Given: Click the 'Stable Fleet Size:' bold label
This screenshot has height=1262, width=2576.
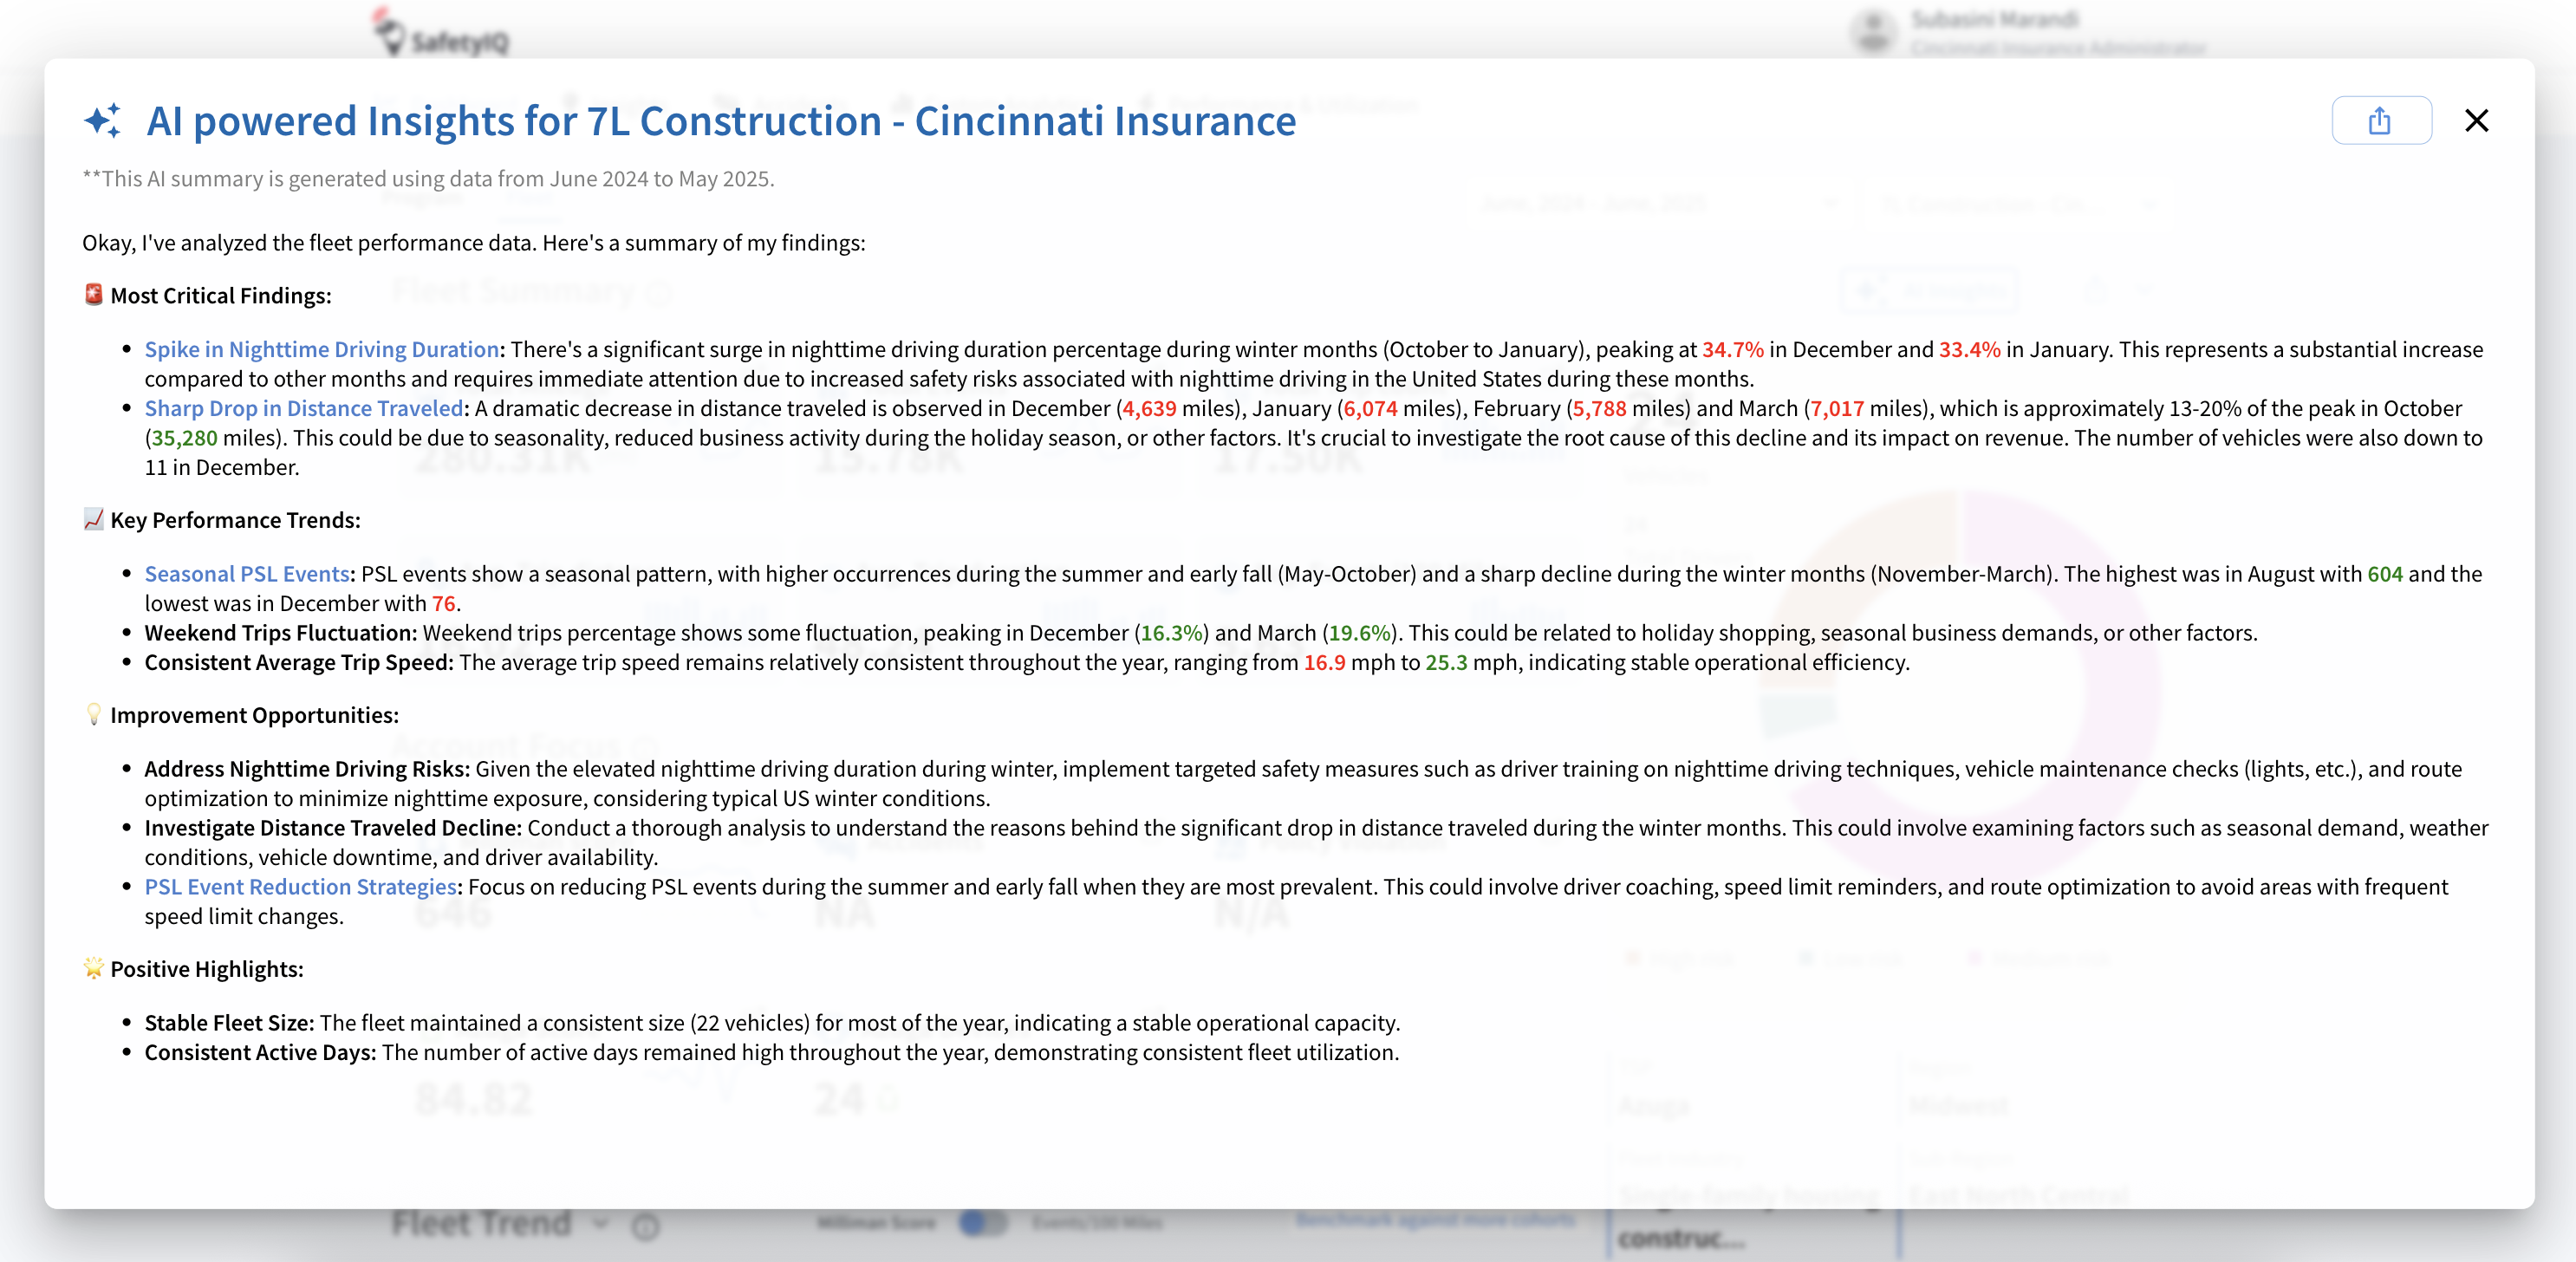Looking at the screenshot, I should 229,1023.
